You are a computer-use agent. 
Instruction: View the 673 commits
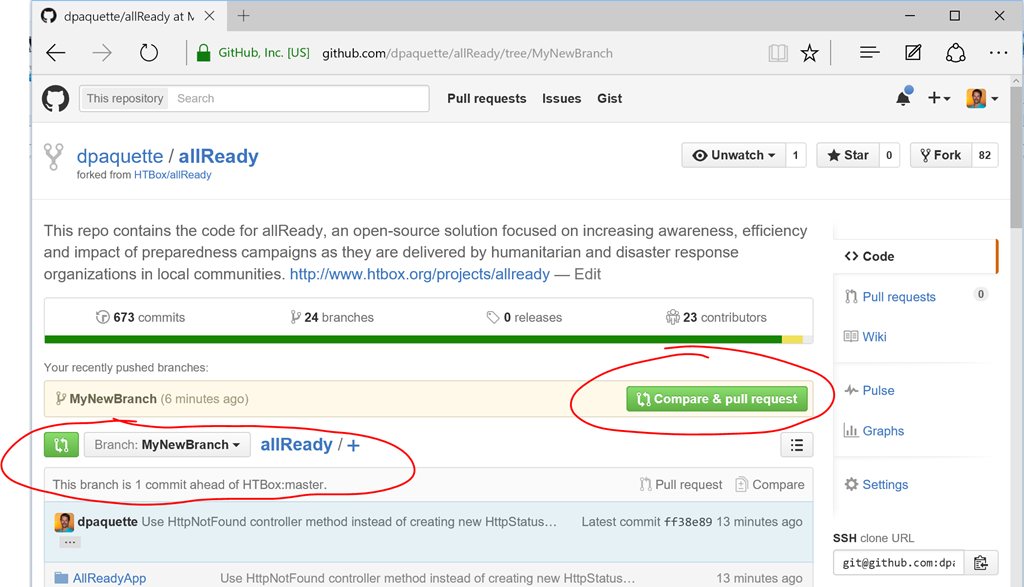point(140,317)
